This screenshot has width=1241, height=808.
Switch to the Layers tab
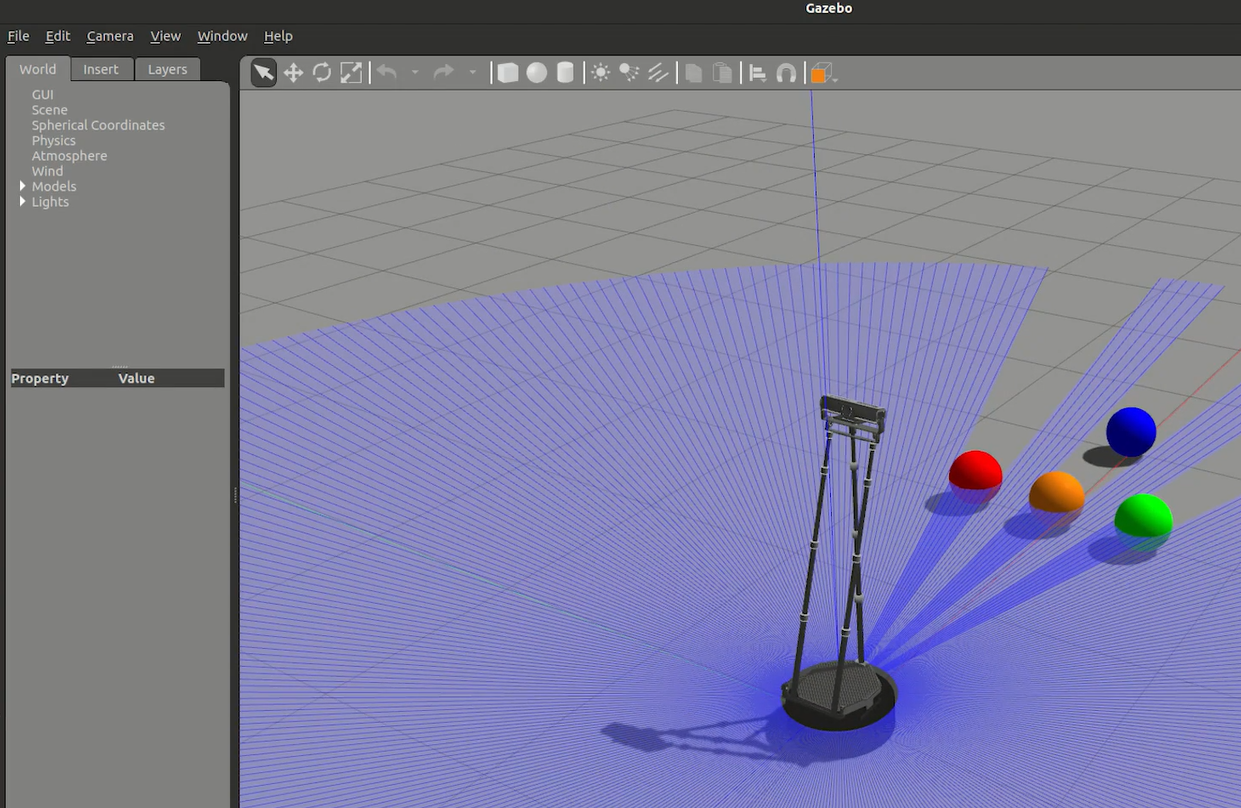pos(167,69)
